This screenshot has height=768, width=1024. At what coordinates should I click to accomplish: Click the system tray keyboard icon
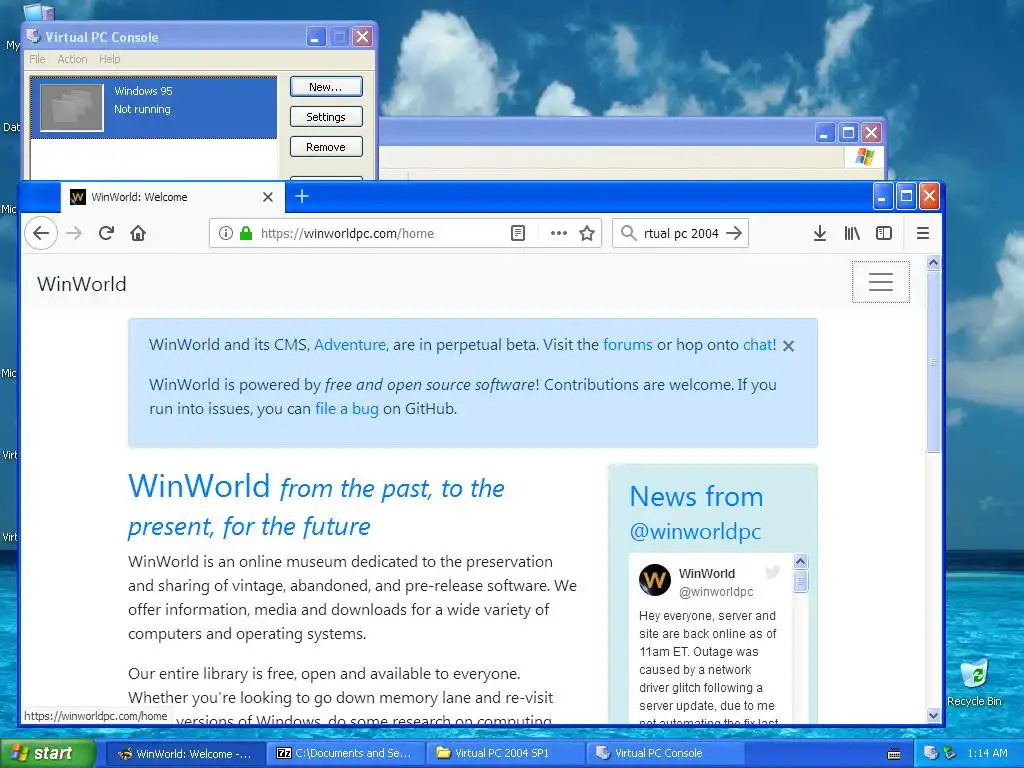click(x=894, y=754)
